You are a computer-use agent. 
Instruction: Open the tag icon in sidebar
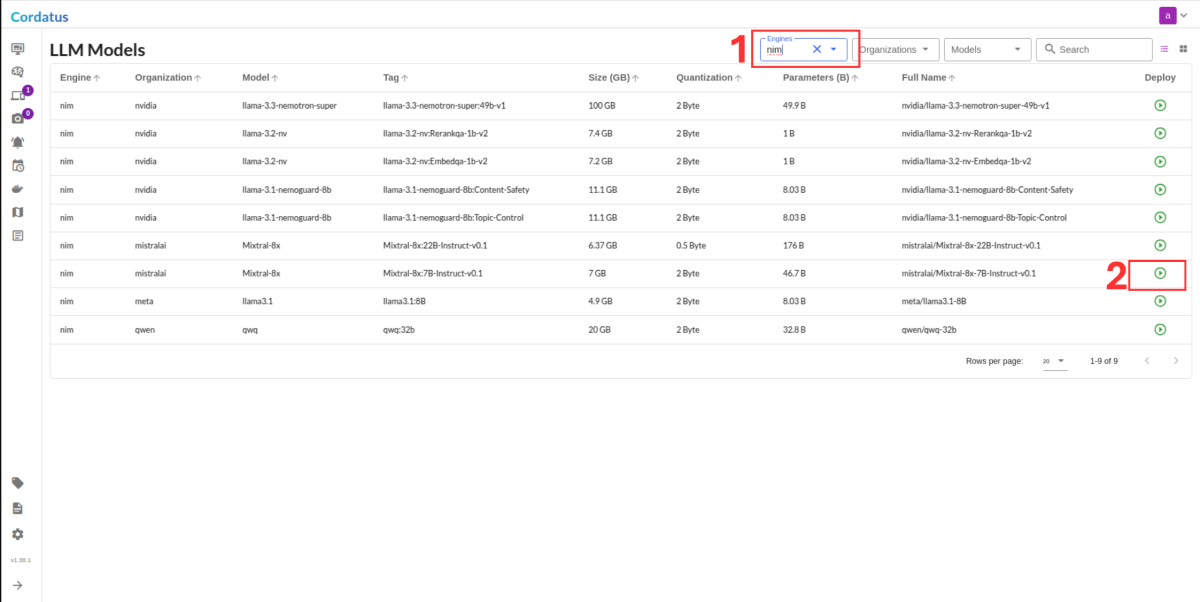[x=17, y=483]
